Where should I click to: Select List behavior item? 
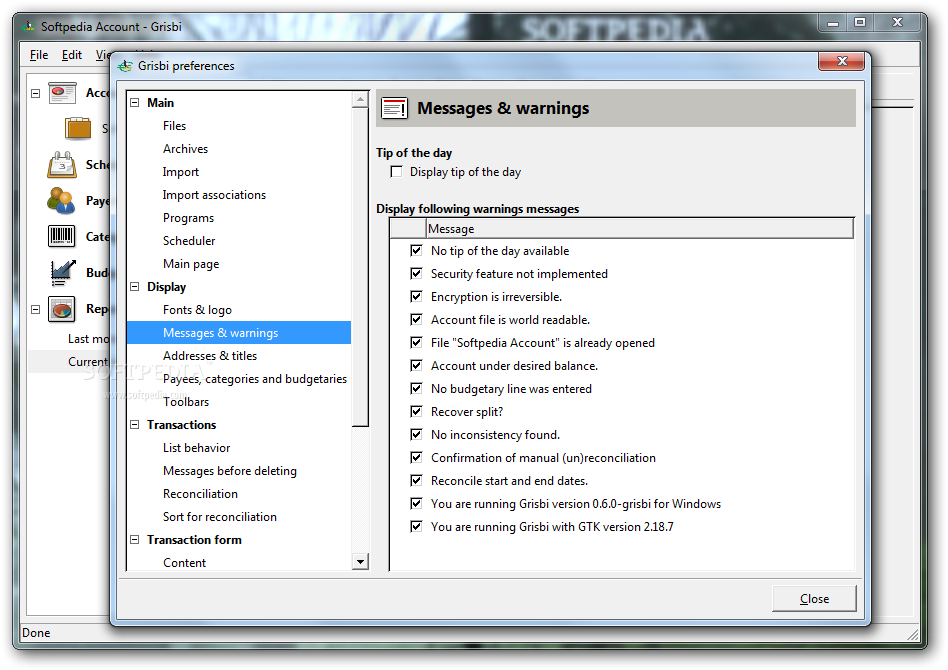[196, 447]
